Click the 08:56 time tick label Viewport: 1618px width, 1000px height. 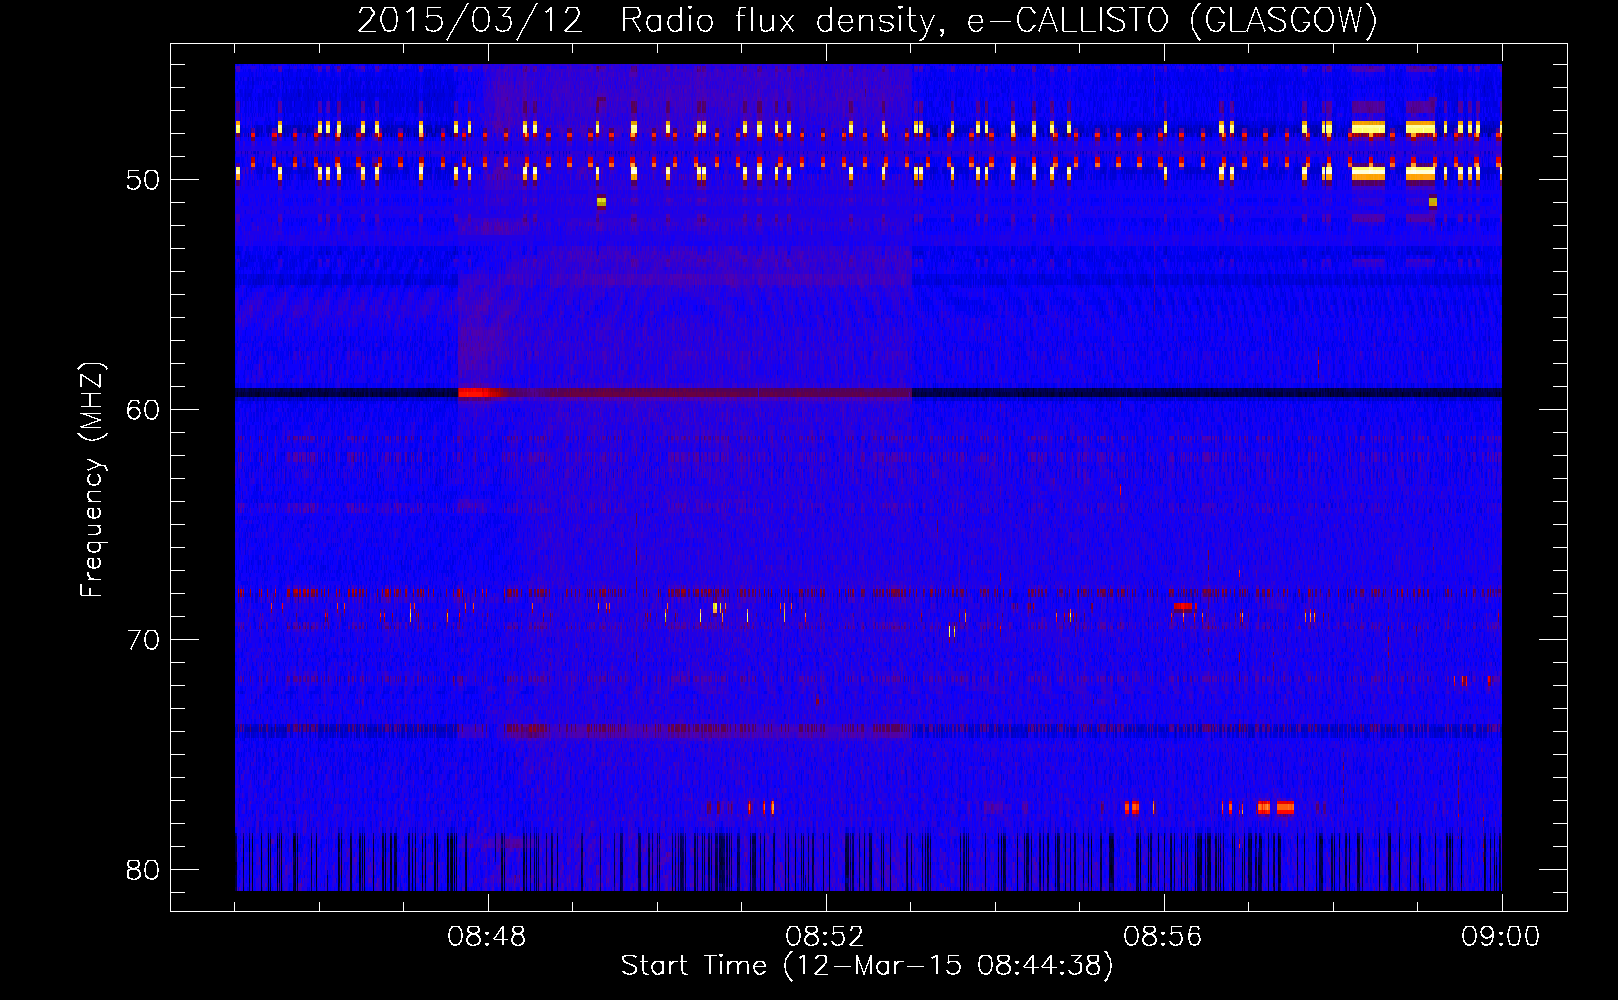1163,937
